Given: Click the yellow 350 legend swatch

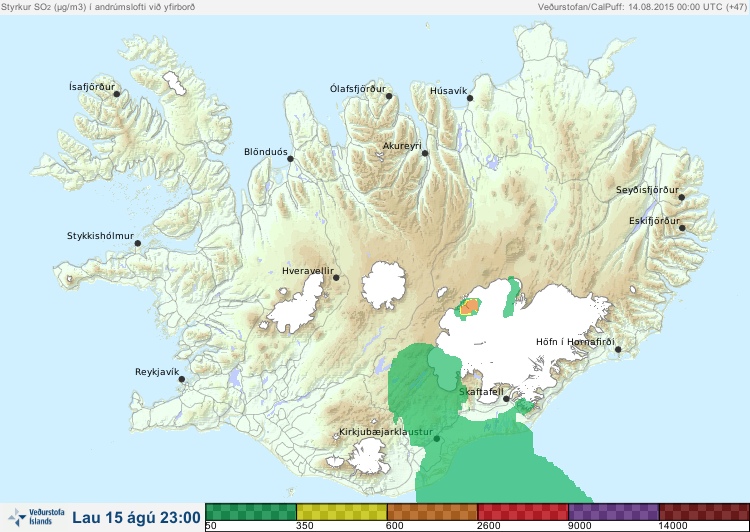Looking at the screenshot, I should 342,512.
